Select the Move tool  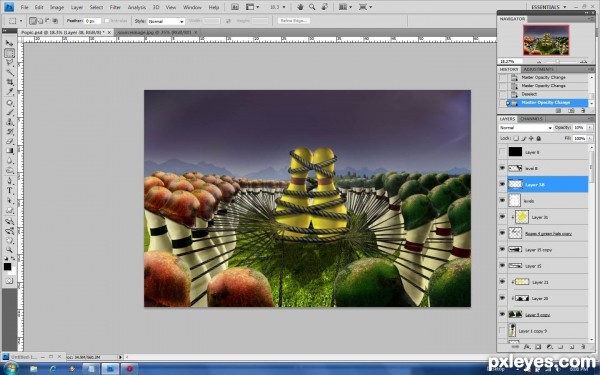[x=9, y=43]
